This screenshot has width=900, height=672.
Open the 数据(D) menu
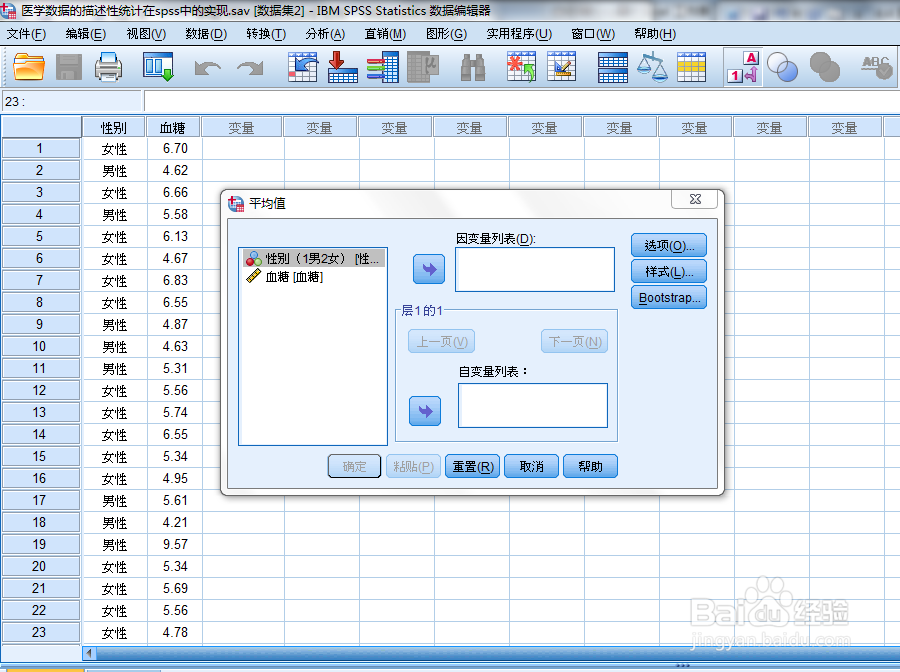[x=206, y=34]
